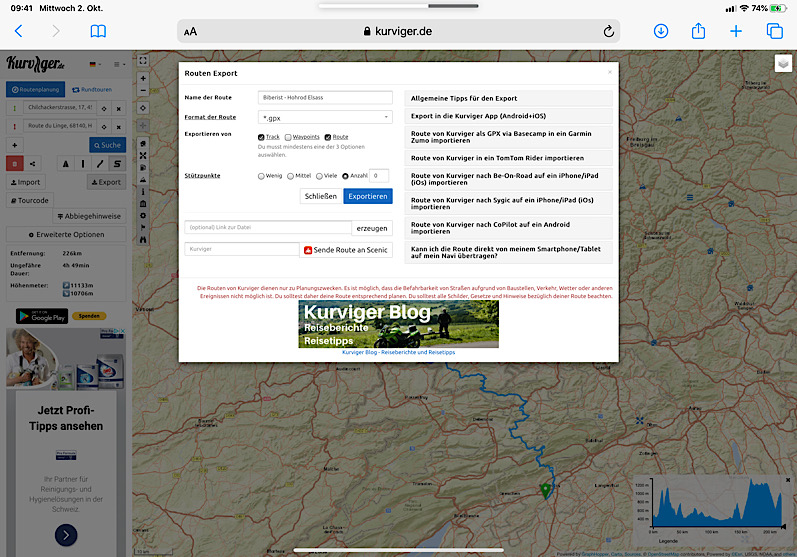
Task: Show the Safari tab overview
Action: tap(775, 31)
